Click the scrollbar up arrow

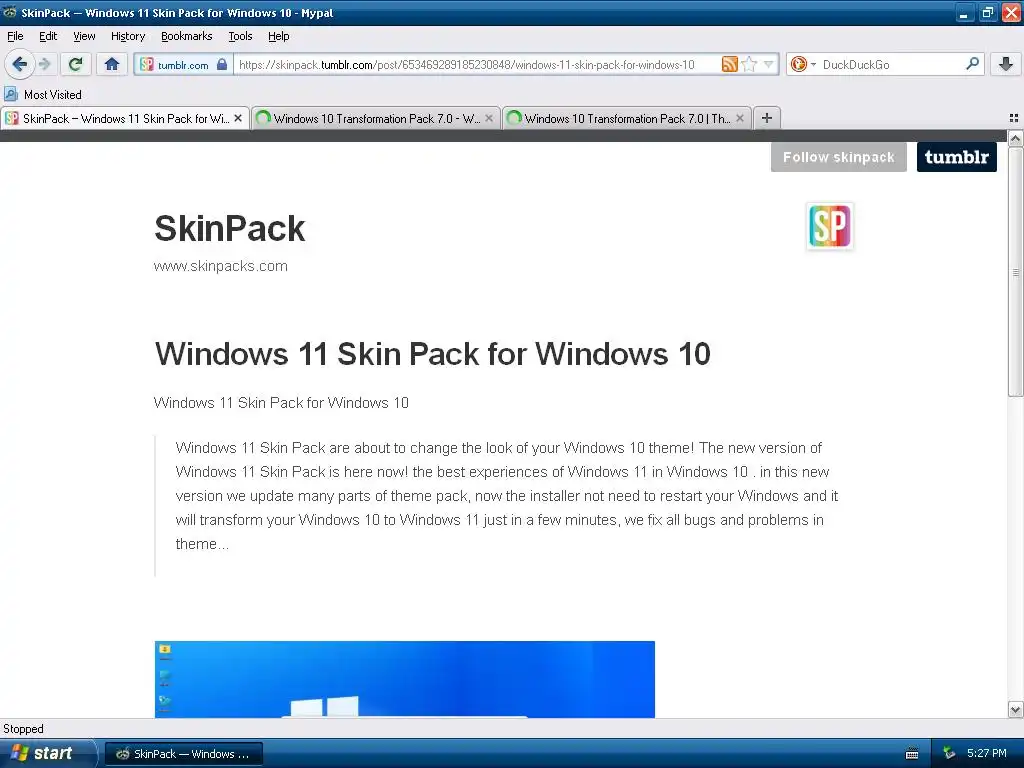click(1016, 138)
